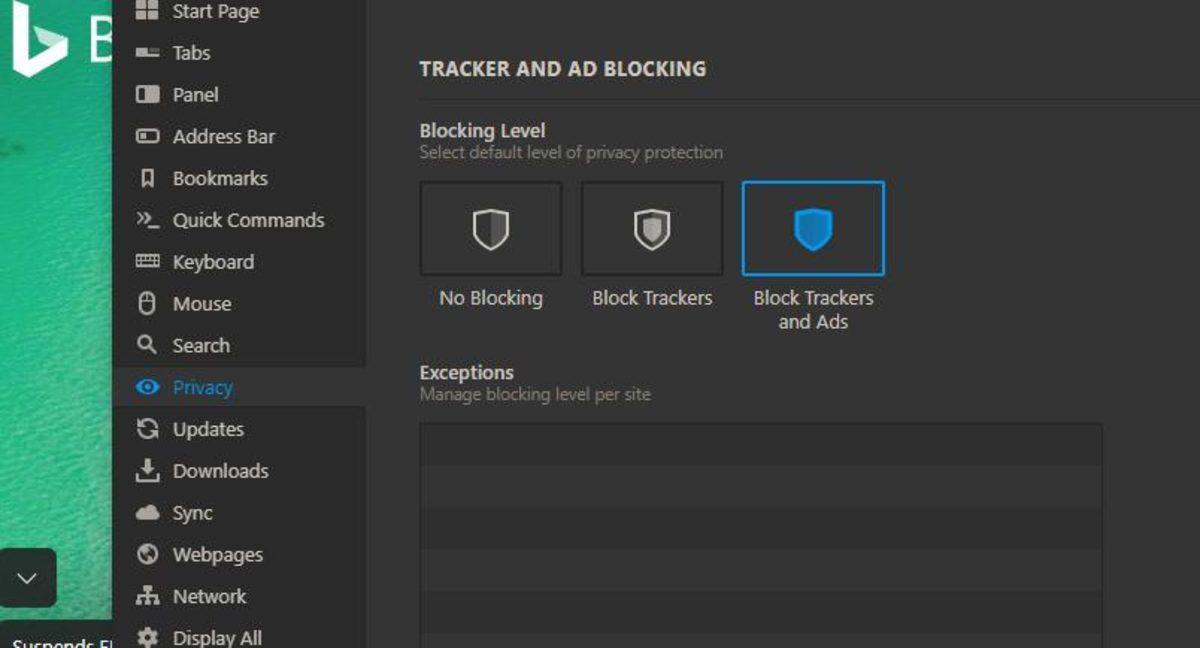1200x648 pixels.
Task: Click the Downloads arrow icon
Action: coord(148,471)
